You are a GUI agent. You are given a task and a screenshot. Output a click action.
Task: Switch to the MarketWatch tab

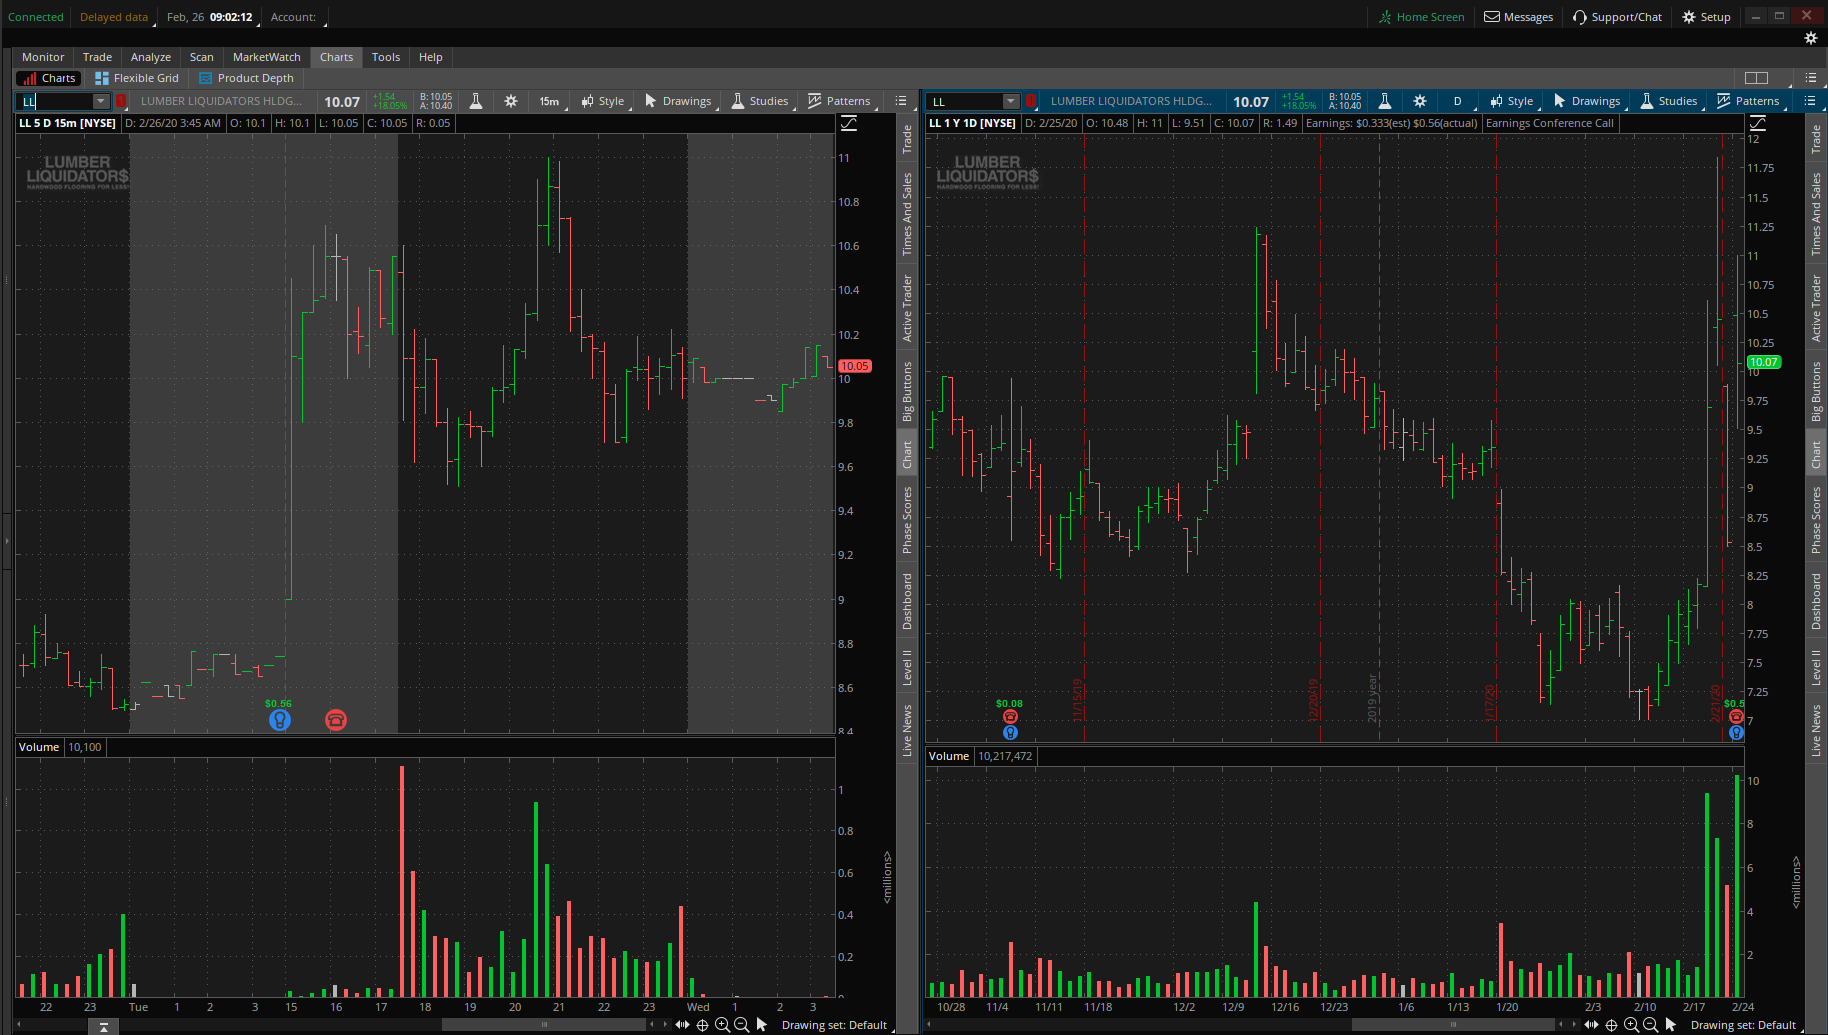pos(267,57)
